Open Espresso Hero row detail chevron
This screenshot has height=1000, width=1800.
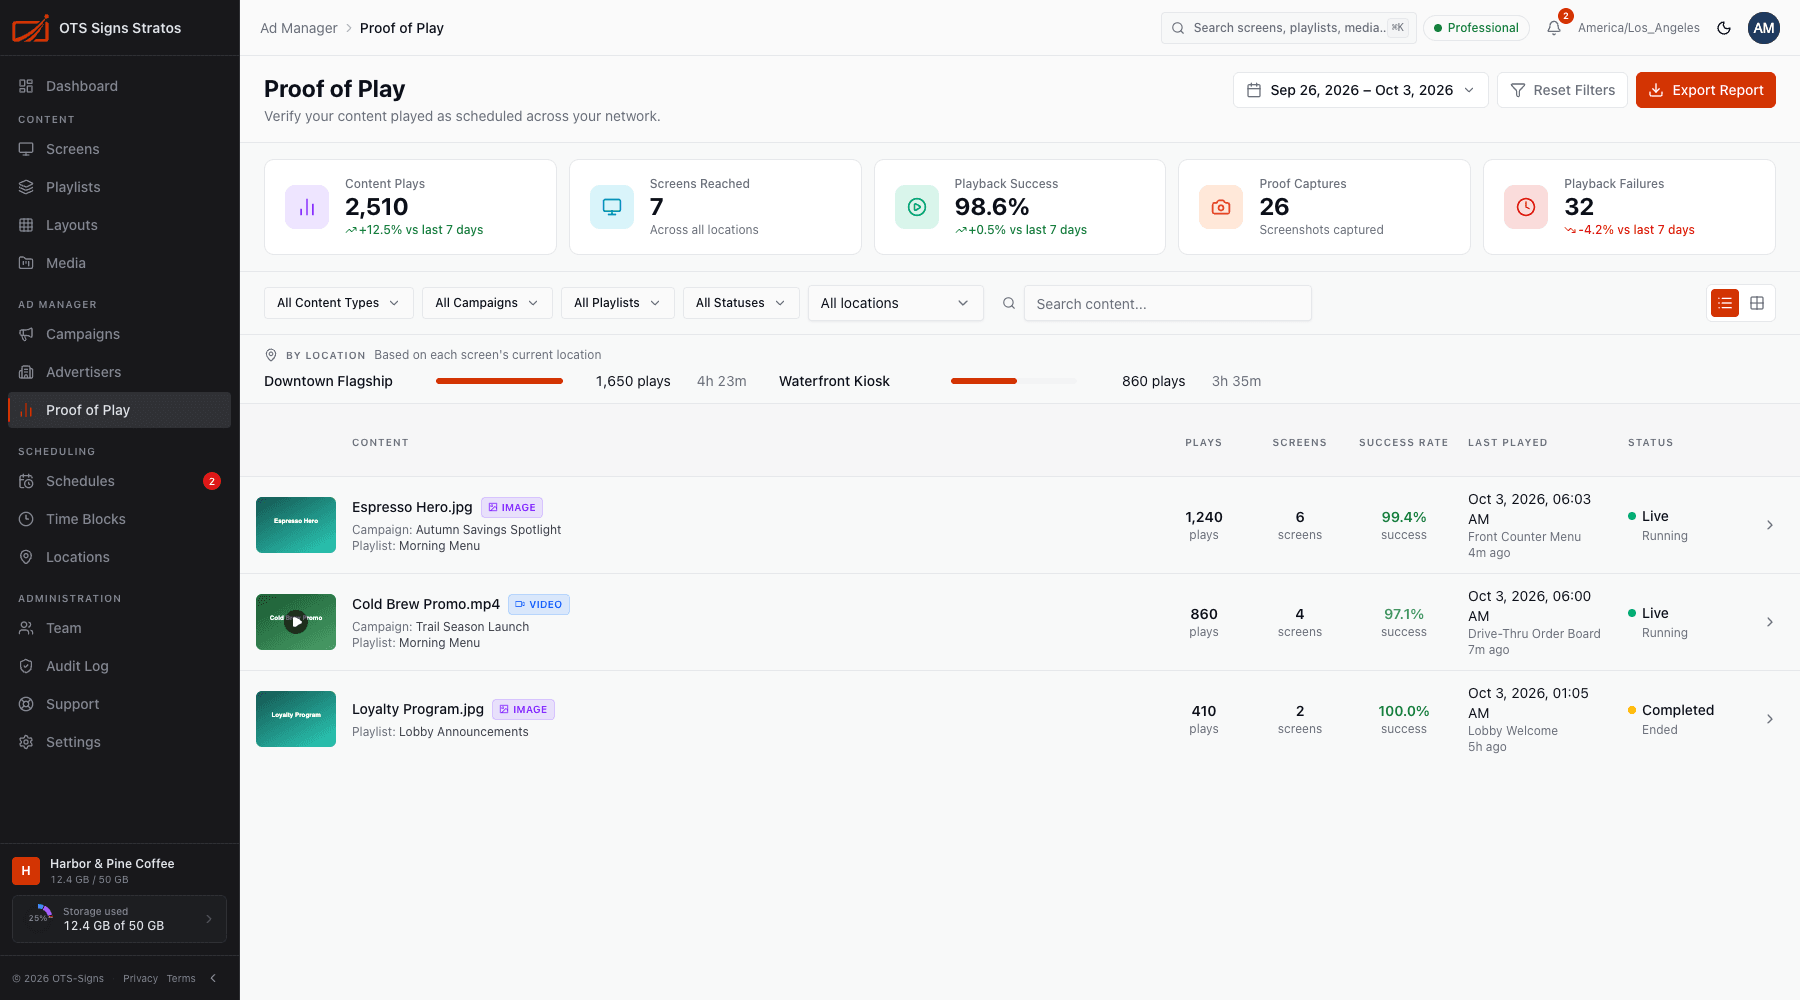point(1770,525)
